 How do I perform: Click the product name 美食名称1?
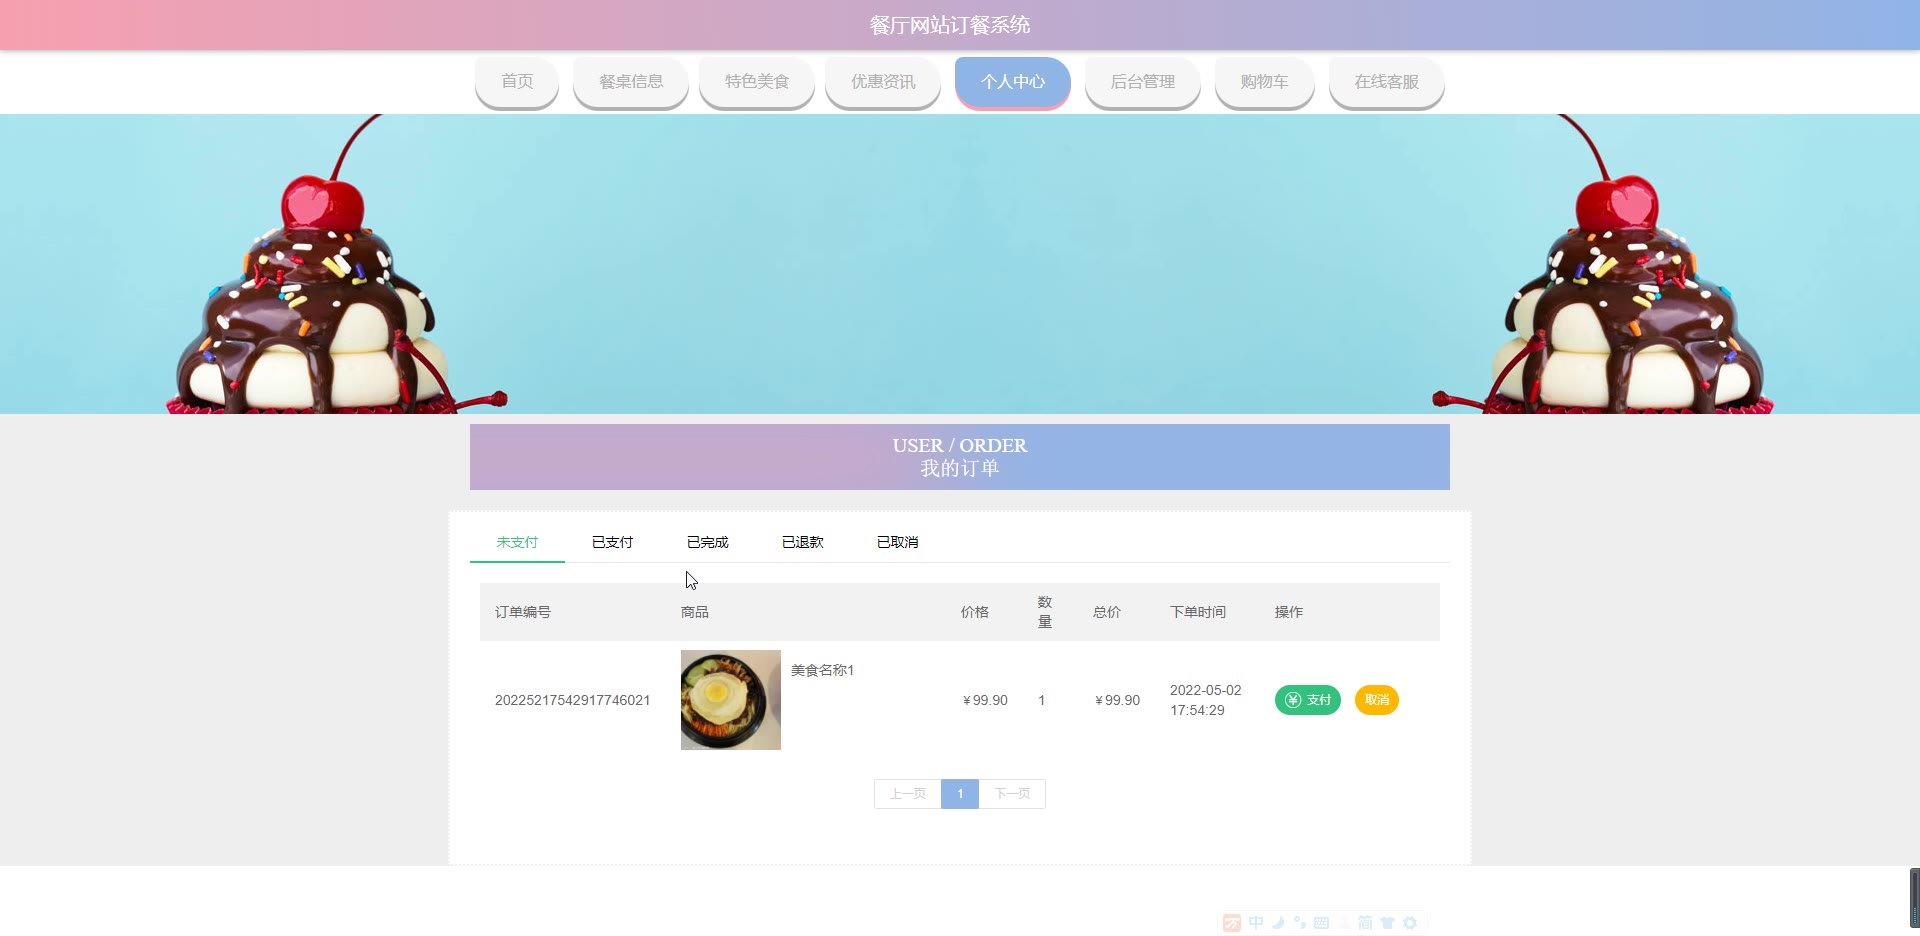pyautogui.click(x=822, y=670)
